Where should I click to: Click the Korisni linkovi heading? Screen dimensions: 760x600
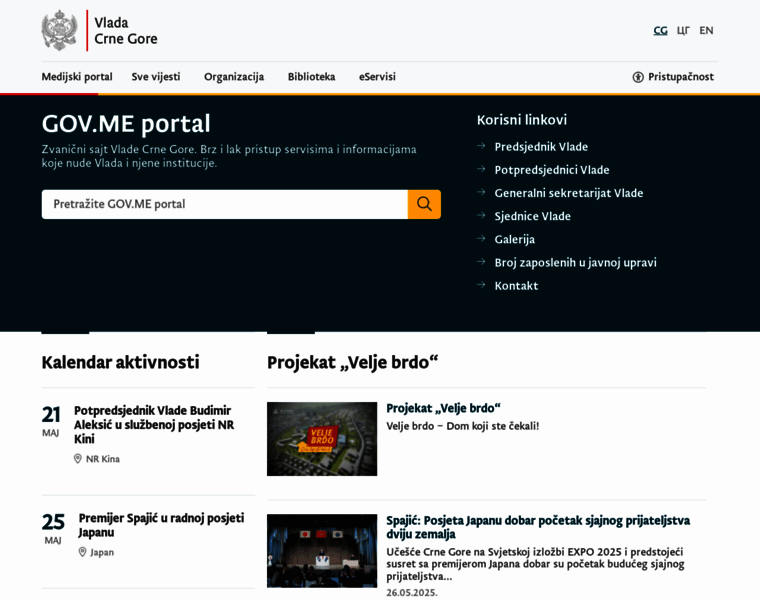pos(522,120)
